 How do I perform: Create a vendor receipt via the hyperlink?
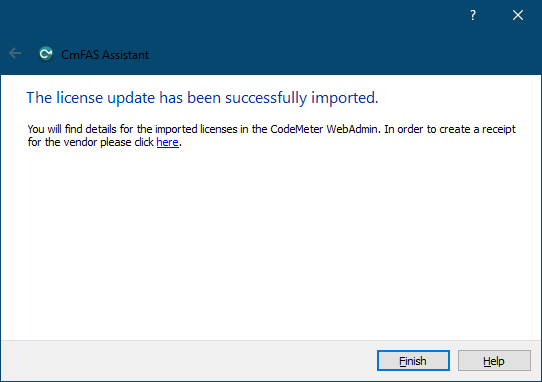(168, 142)
